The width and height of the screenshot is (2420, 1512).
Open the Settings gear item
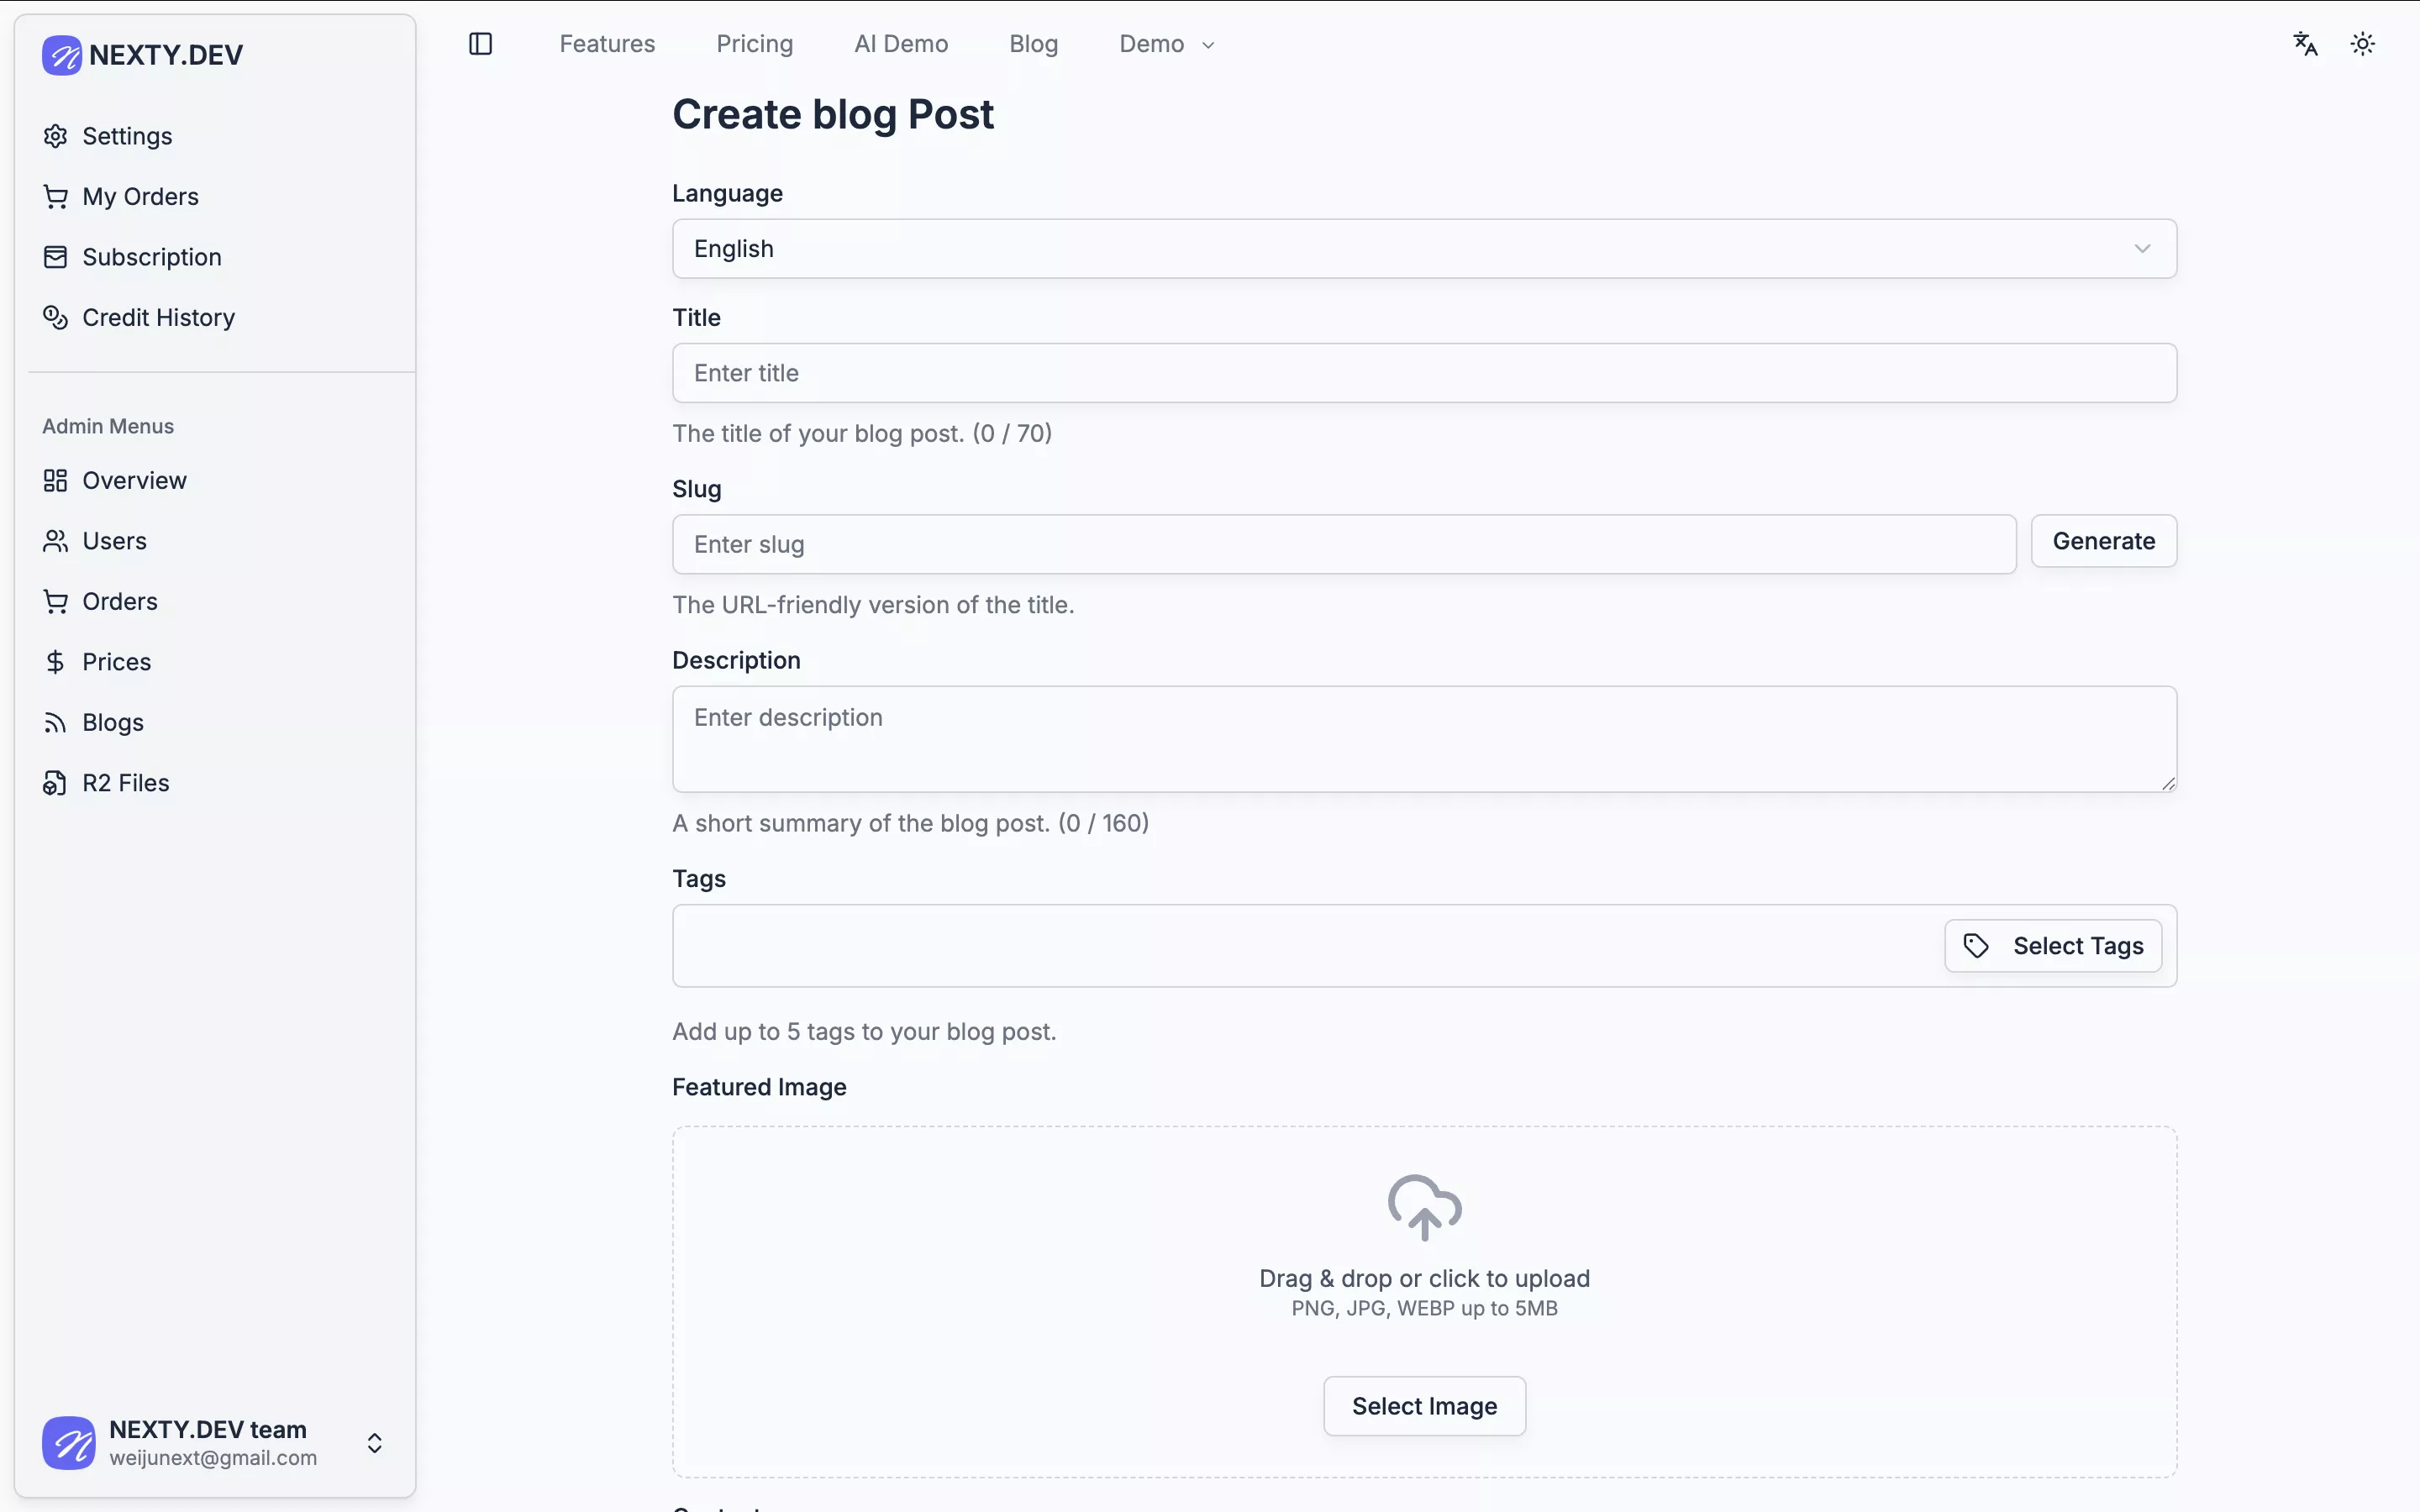[x=56, y=136]
